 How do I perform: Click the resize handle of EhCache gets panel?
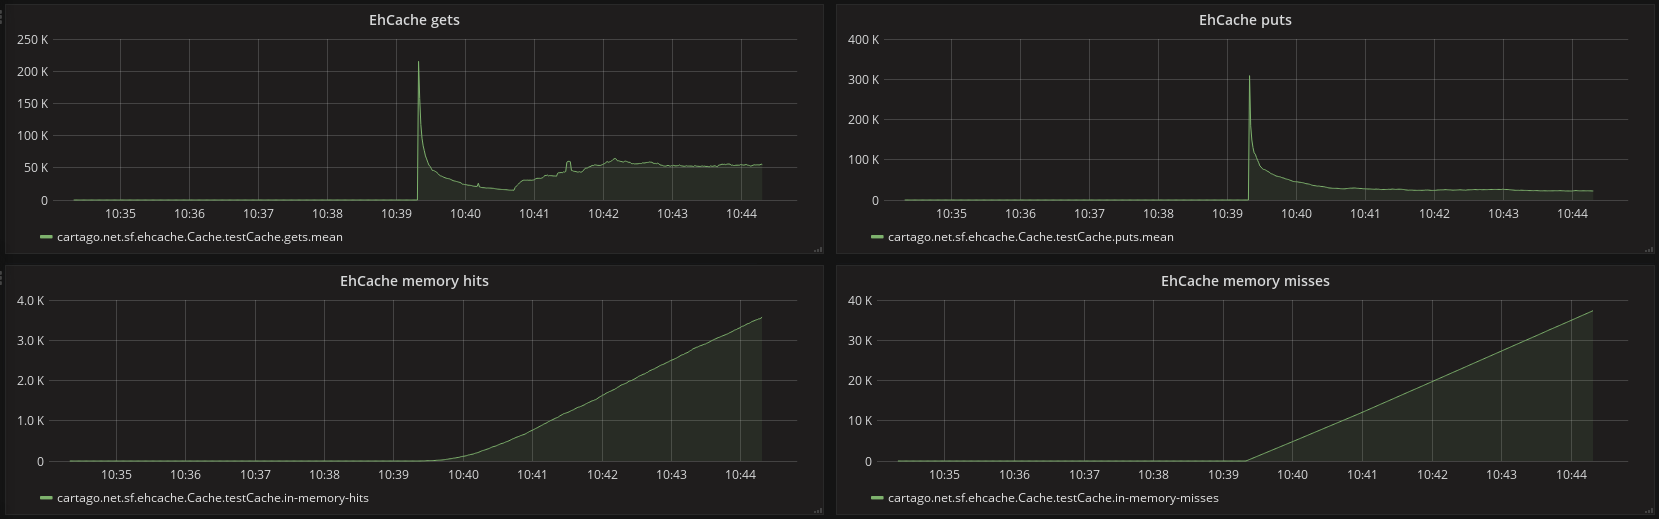[818, 250]
